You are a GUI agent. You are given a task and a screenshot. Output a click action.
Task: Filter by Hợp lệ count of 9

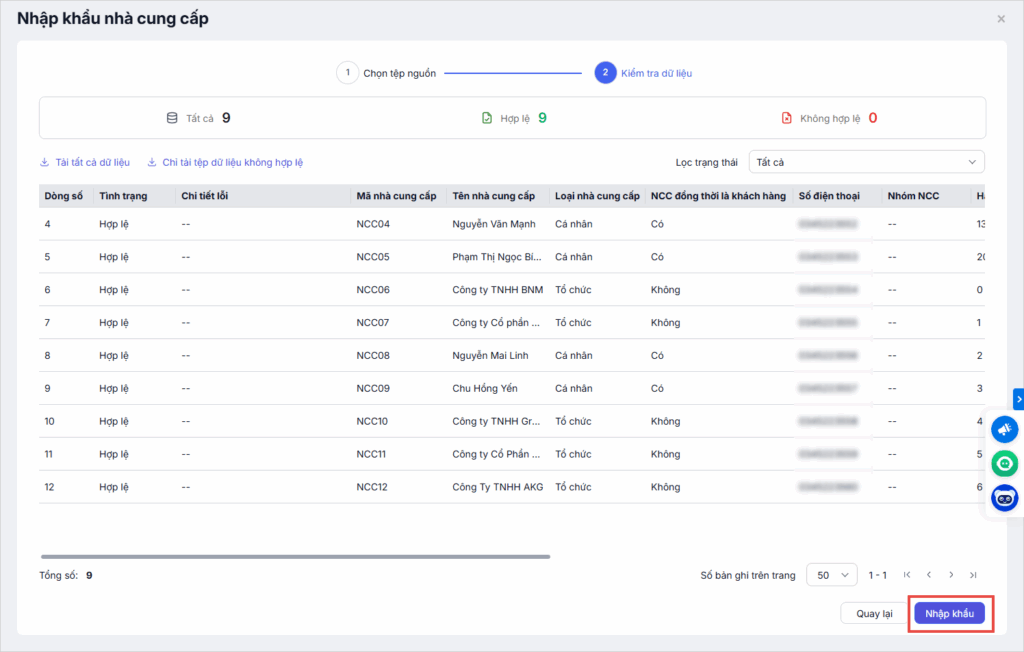(x=514, y=118)
